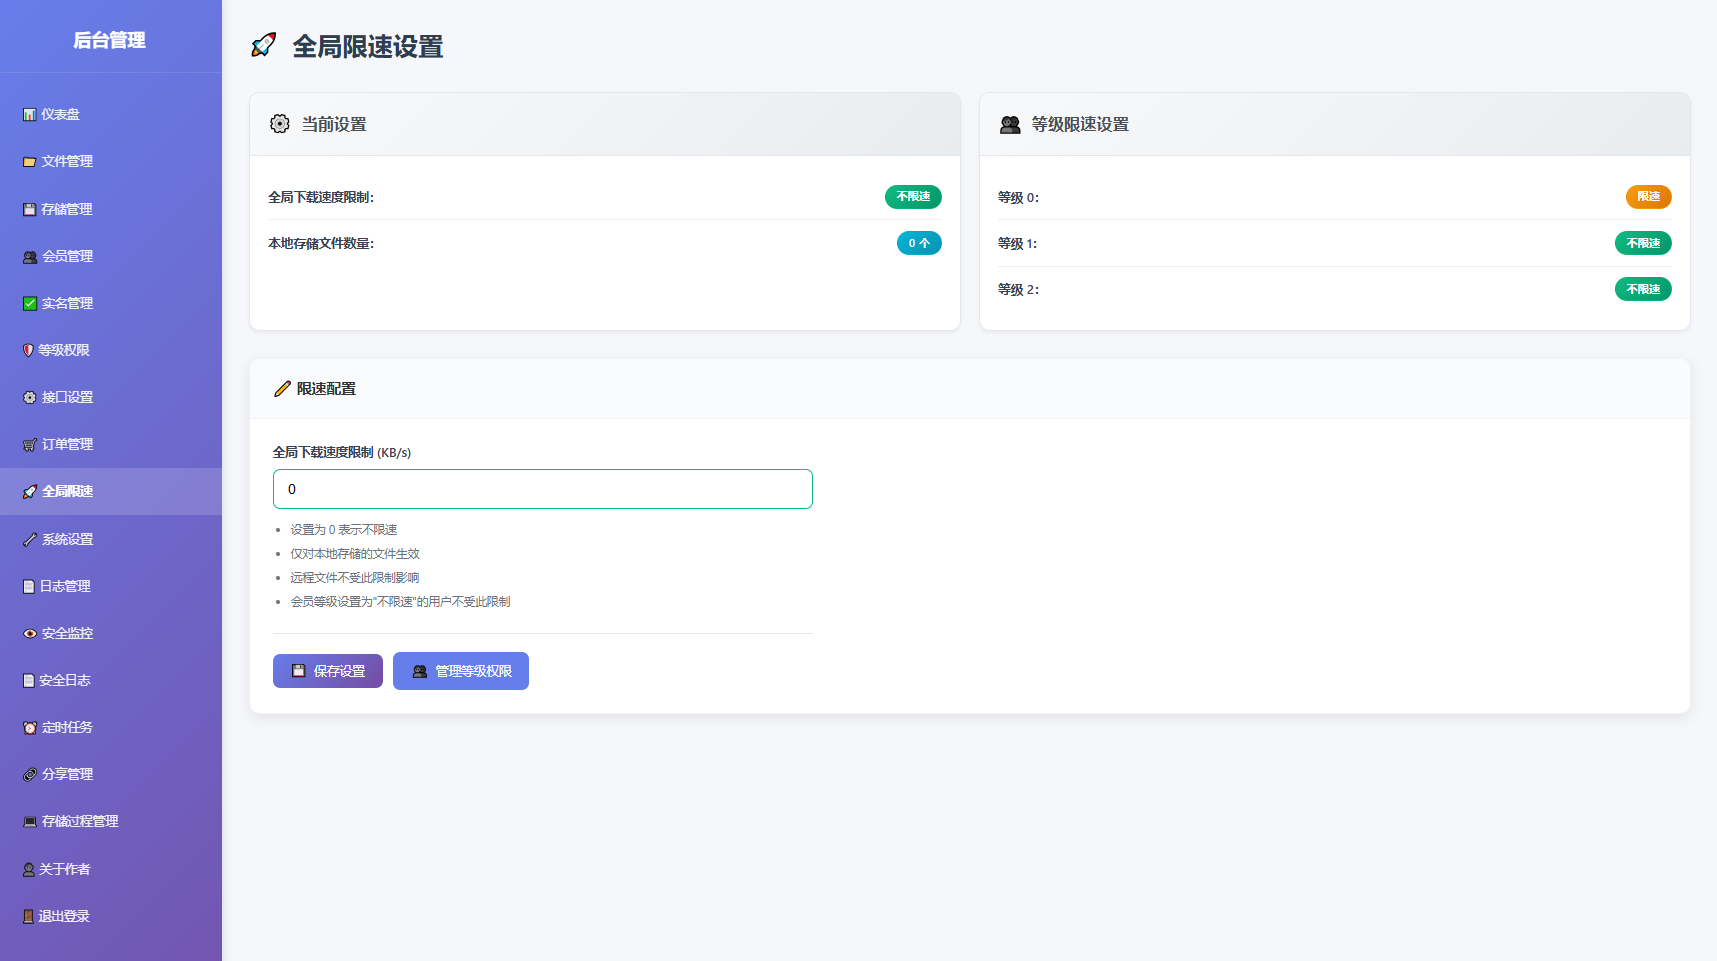Click the 会员管理 members icon
The image size is (1717, 961).
click(x=29, y=256)
